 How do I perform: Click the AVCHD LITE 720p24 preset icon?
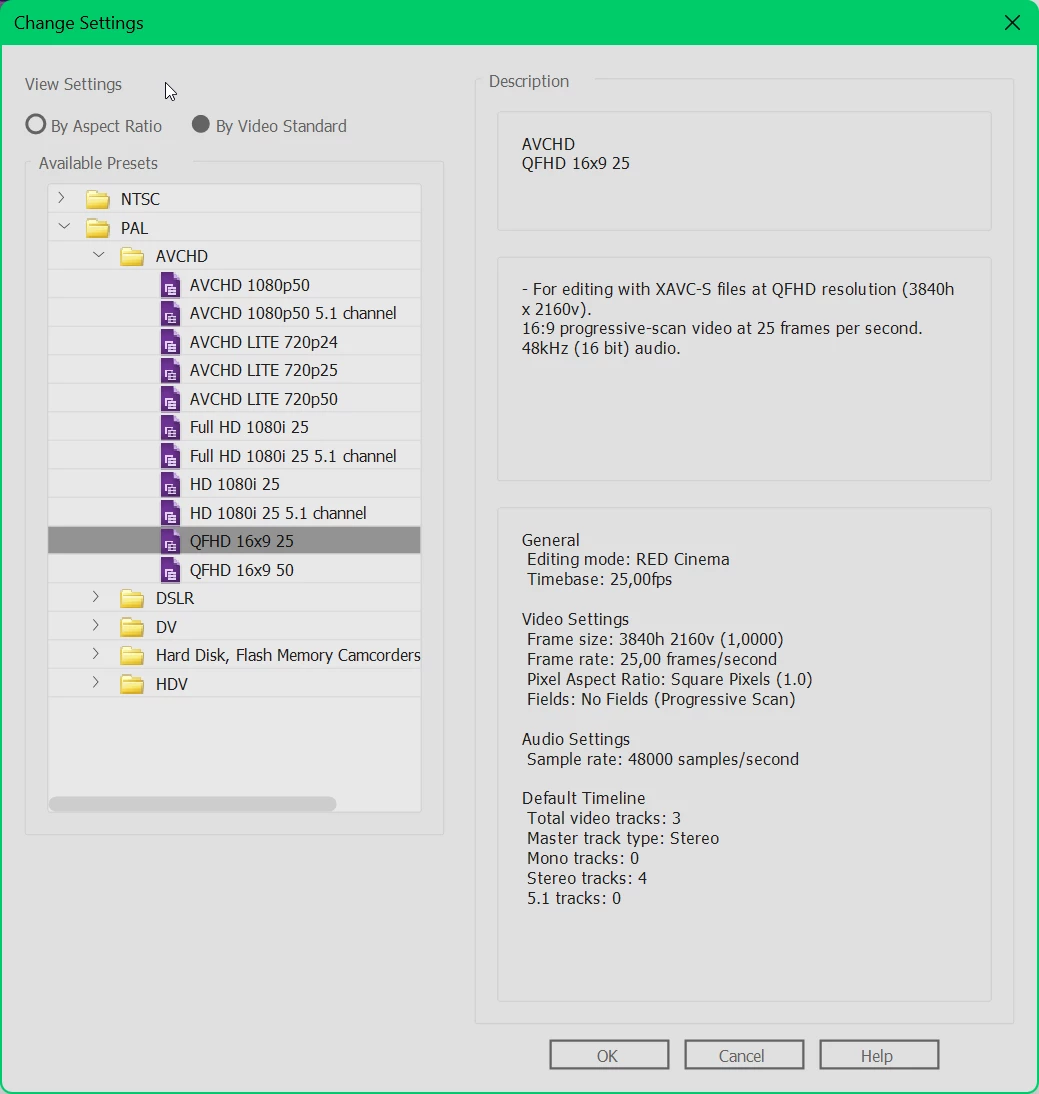tap(170, 343)
